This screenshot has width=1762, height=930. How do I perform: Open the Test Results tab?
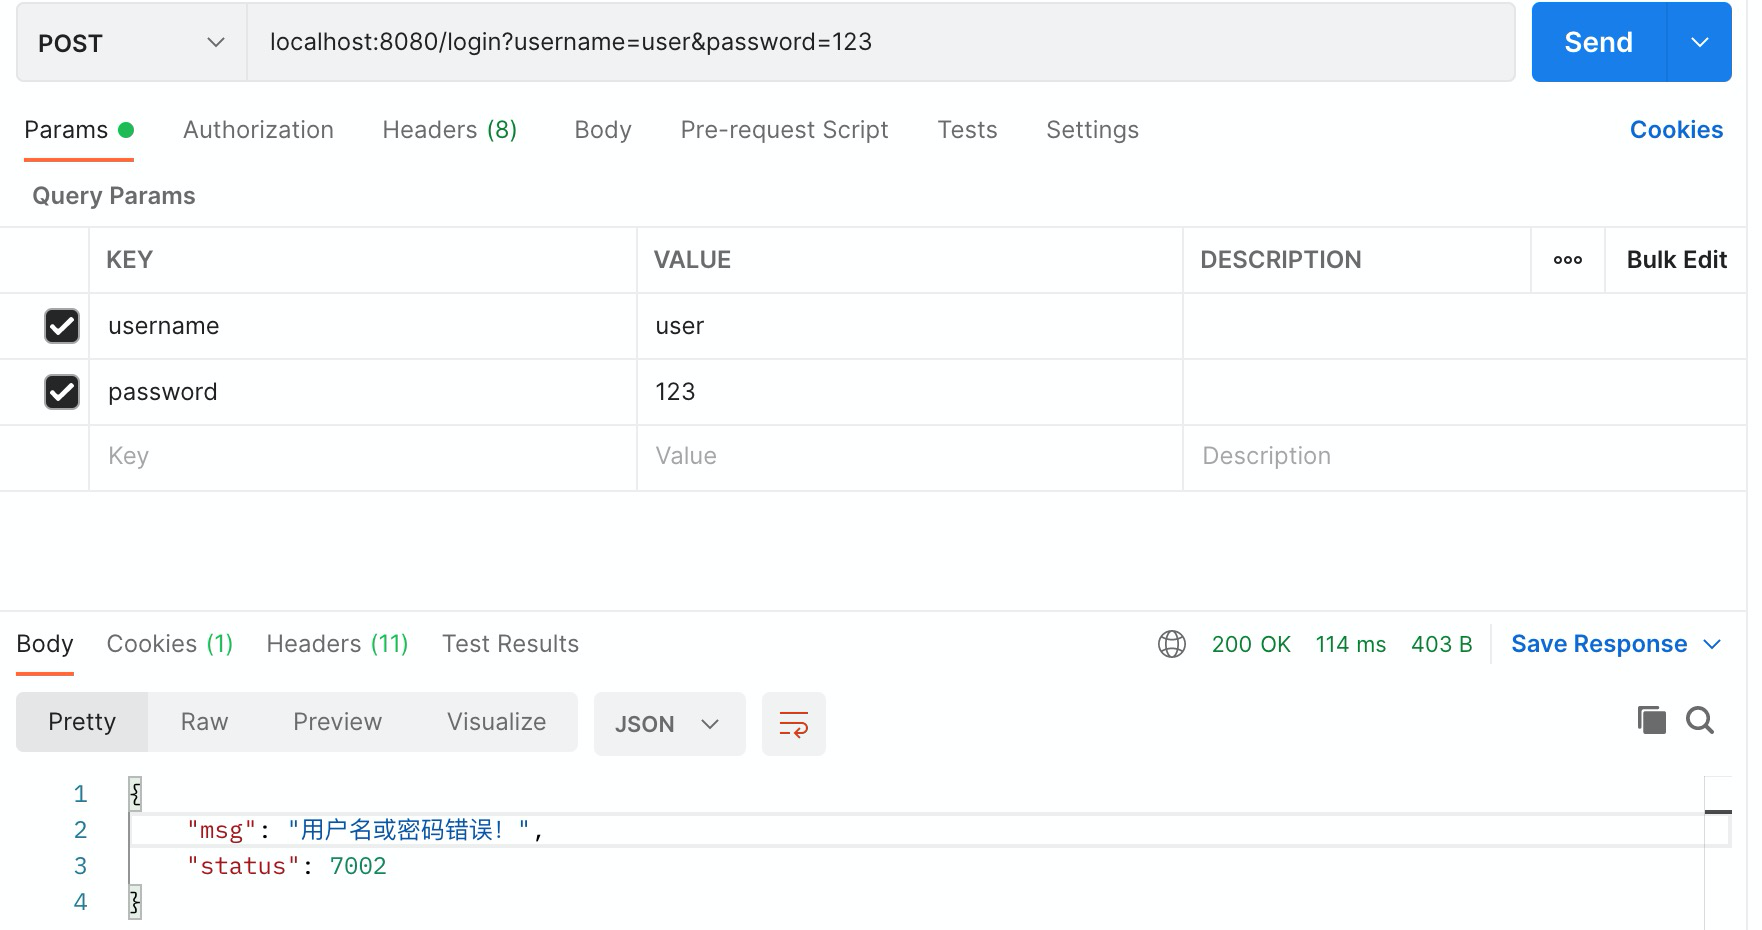(x=510, y=644)
